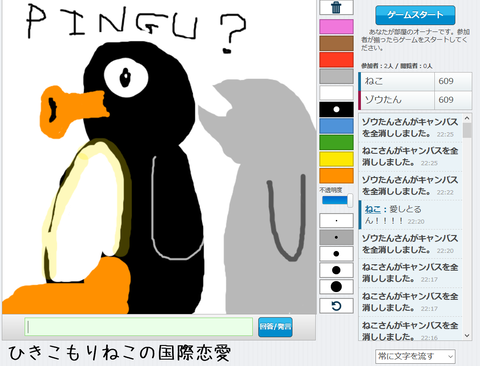Pick the gray color swatch
Image resolution: width=480 pixels, height=366 pixels.
point(336,76)
